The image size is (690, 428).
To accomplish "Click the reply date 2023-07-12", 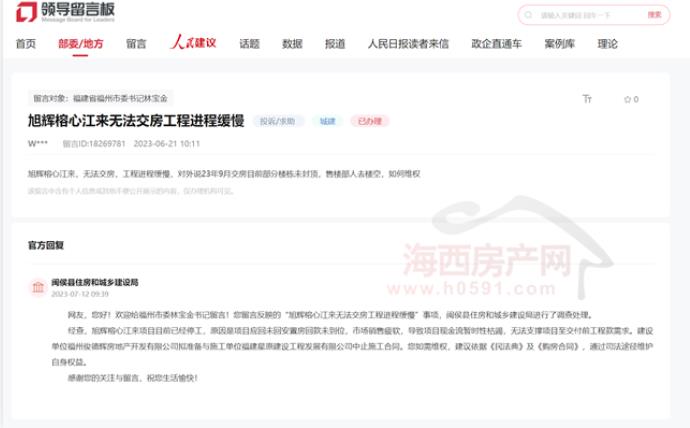I will (80, 293).
